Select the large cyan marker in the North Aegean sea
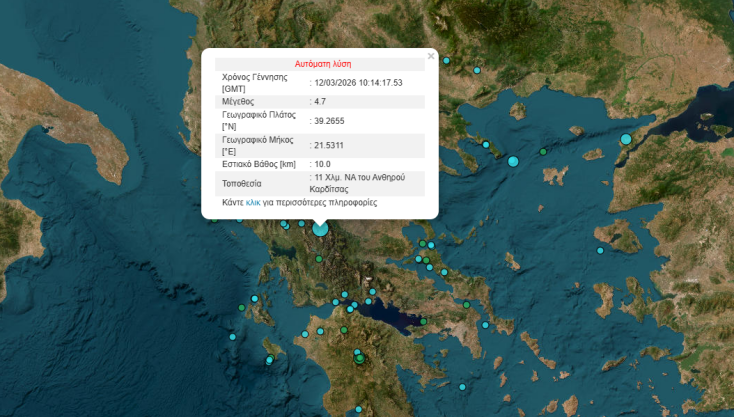The image size is (734, 417). click(x=513, y=161)
